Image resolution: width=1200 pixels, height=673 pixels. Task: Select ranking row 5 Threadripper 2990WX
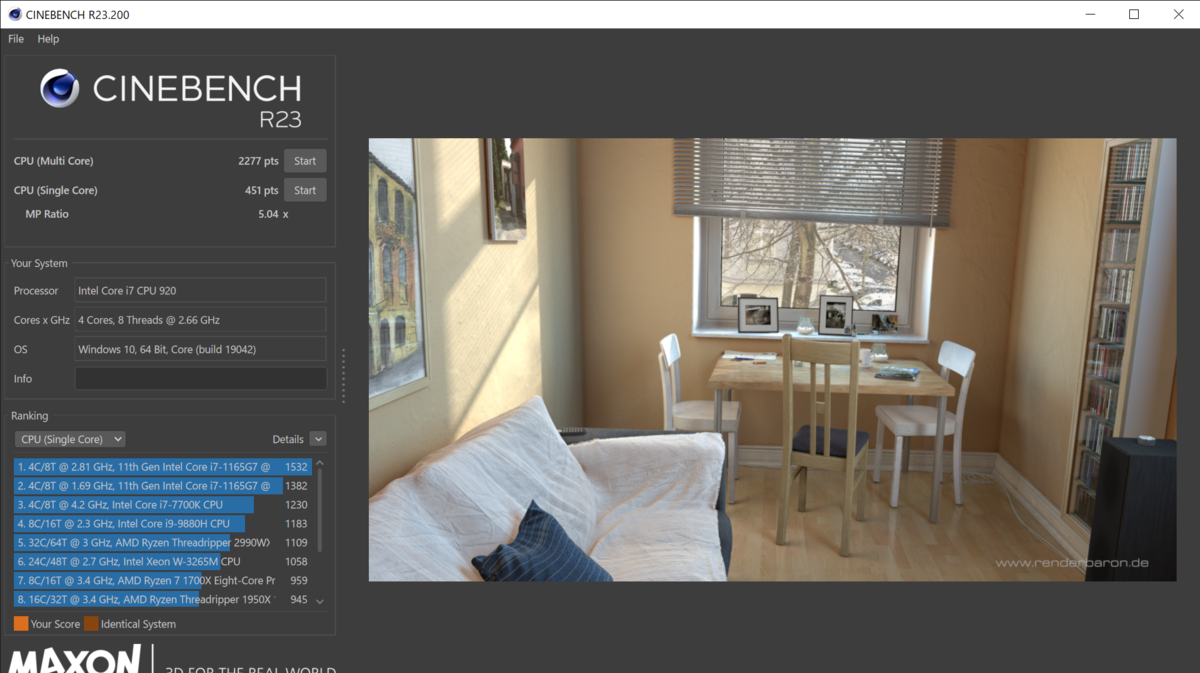coord(163,543)
